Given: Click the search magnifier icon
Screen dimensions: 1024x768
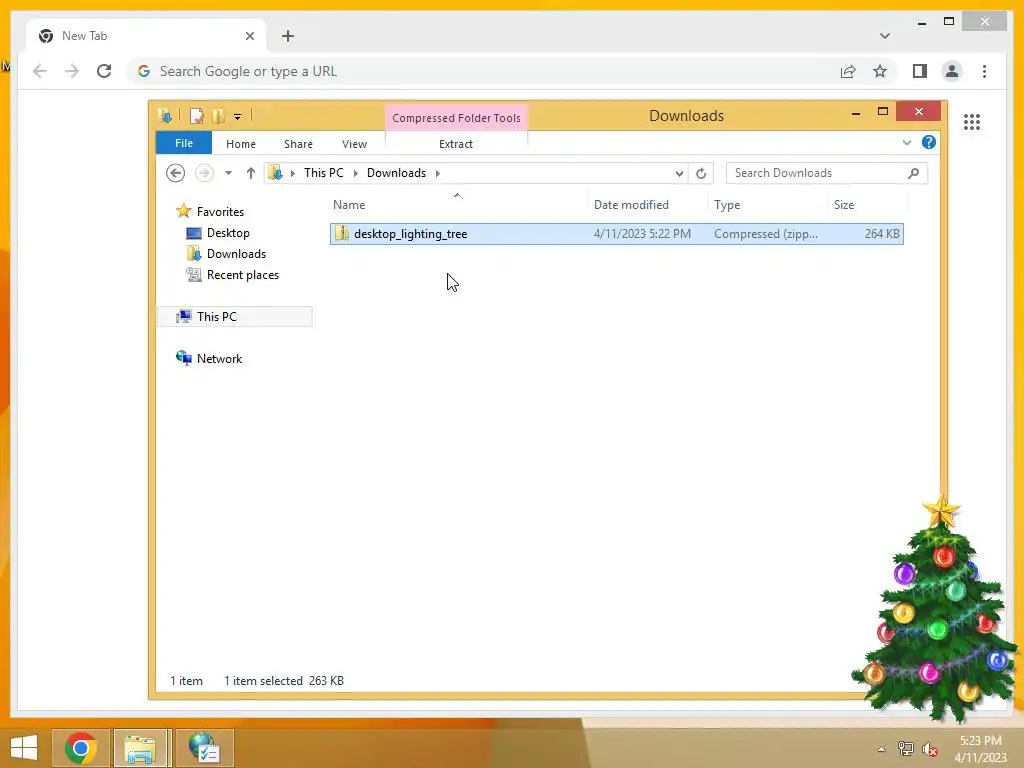Looking at the screenshot, I should click(x=914, y=173).
